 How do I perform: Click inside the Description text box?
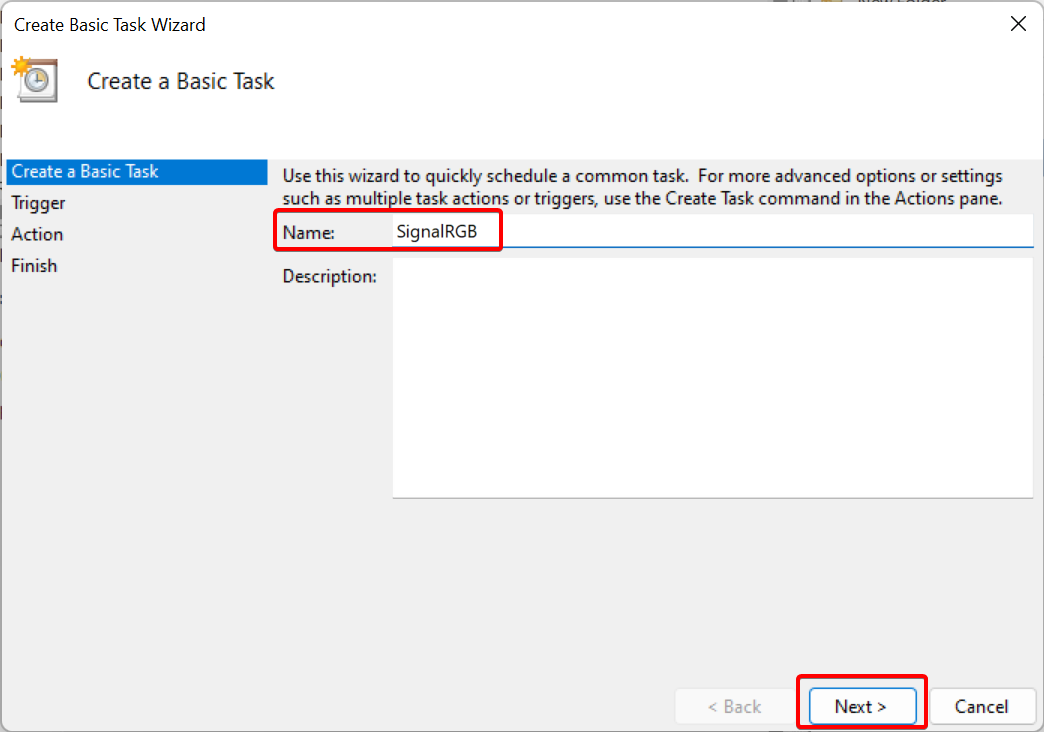tap(712, 377)
